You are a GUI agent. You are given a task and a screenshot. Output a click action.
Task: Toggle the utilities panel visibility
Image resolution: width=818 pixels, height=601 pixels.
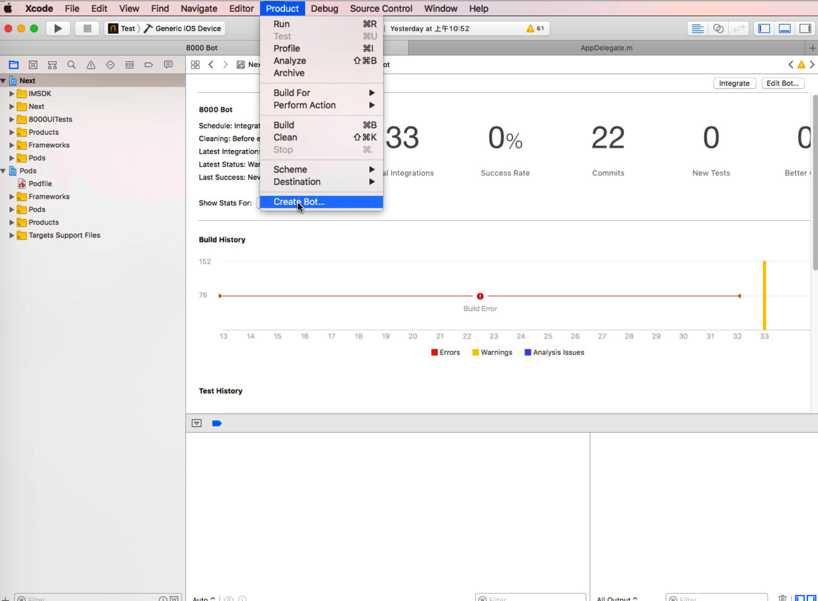pyautogui.click(x=805, y=28)
